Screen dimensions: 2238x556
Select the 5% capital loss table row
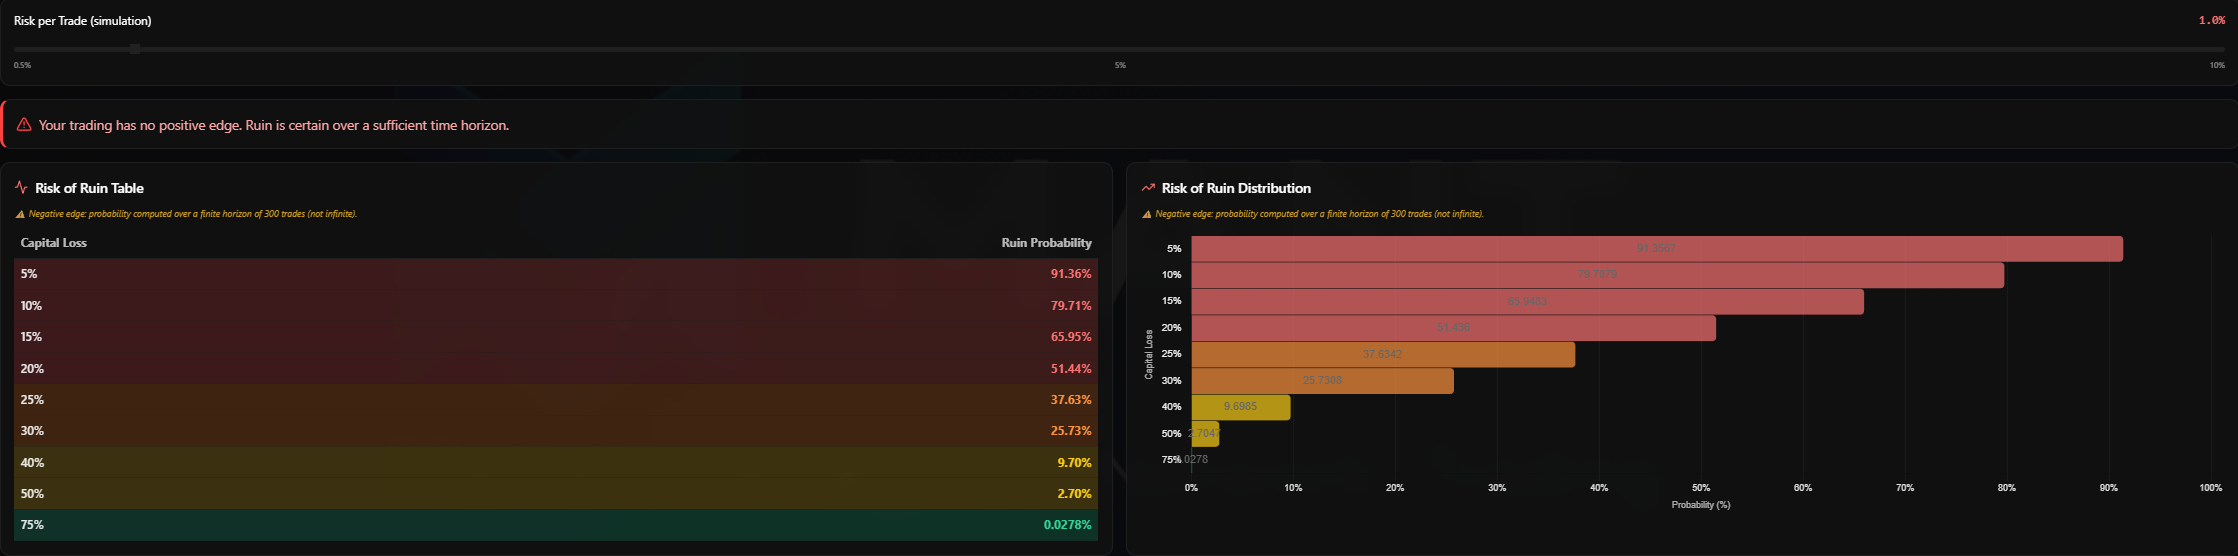tap(556, 274)
